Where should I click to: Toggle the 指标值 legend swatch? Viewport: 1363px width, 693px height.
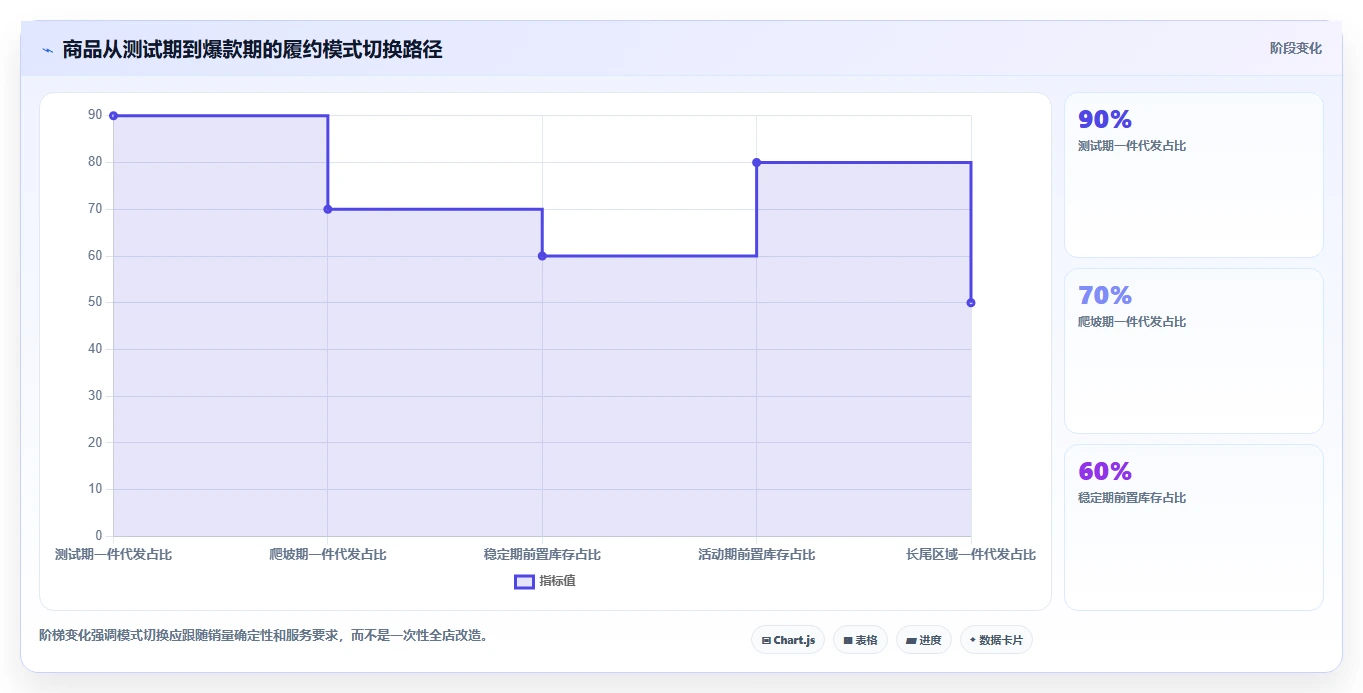tap(524, 581)
